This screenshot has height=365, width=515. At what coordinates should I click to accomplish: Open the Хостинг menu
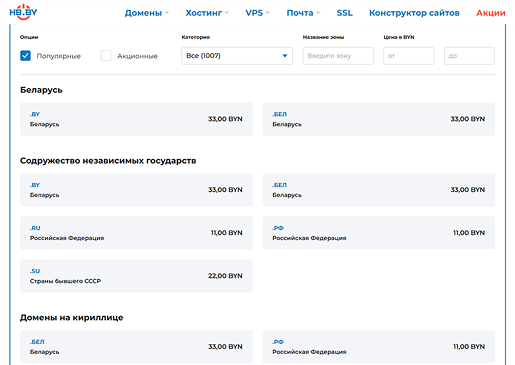click(207, 13)
